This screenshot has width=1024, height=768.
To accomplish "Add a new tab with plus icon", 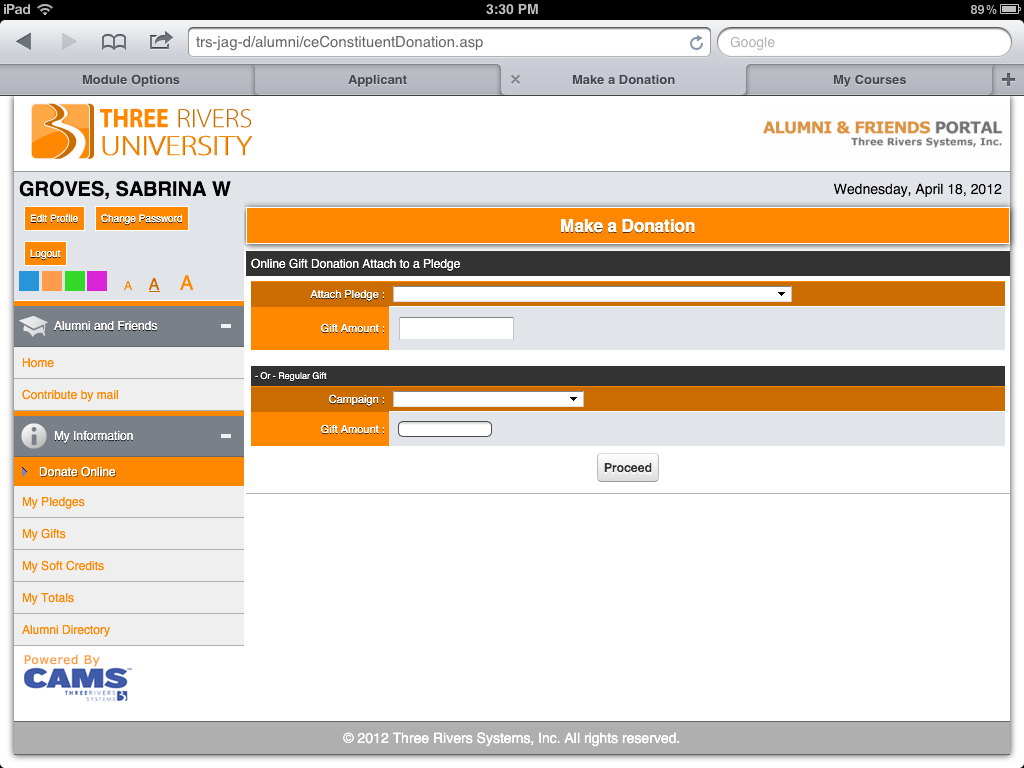I will [1008, 80].
